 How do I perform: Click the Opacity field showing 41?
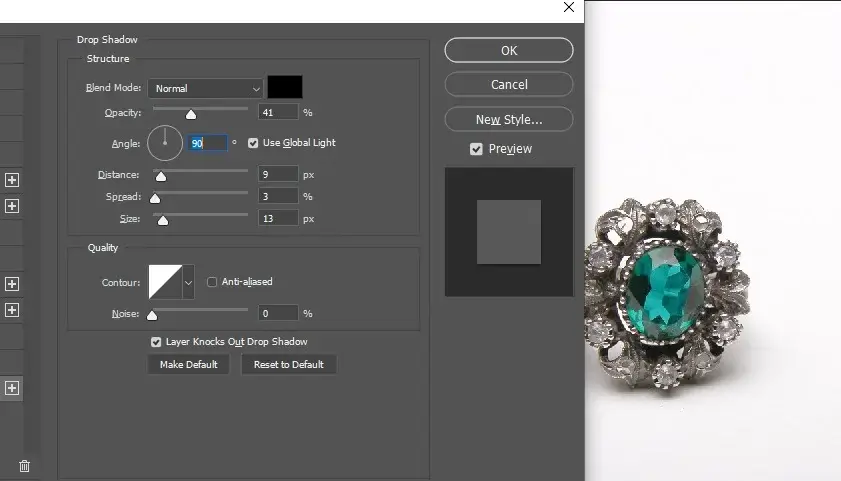pos(278,112)
